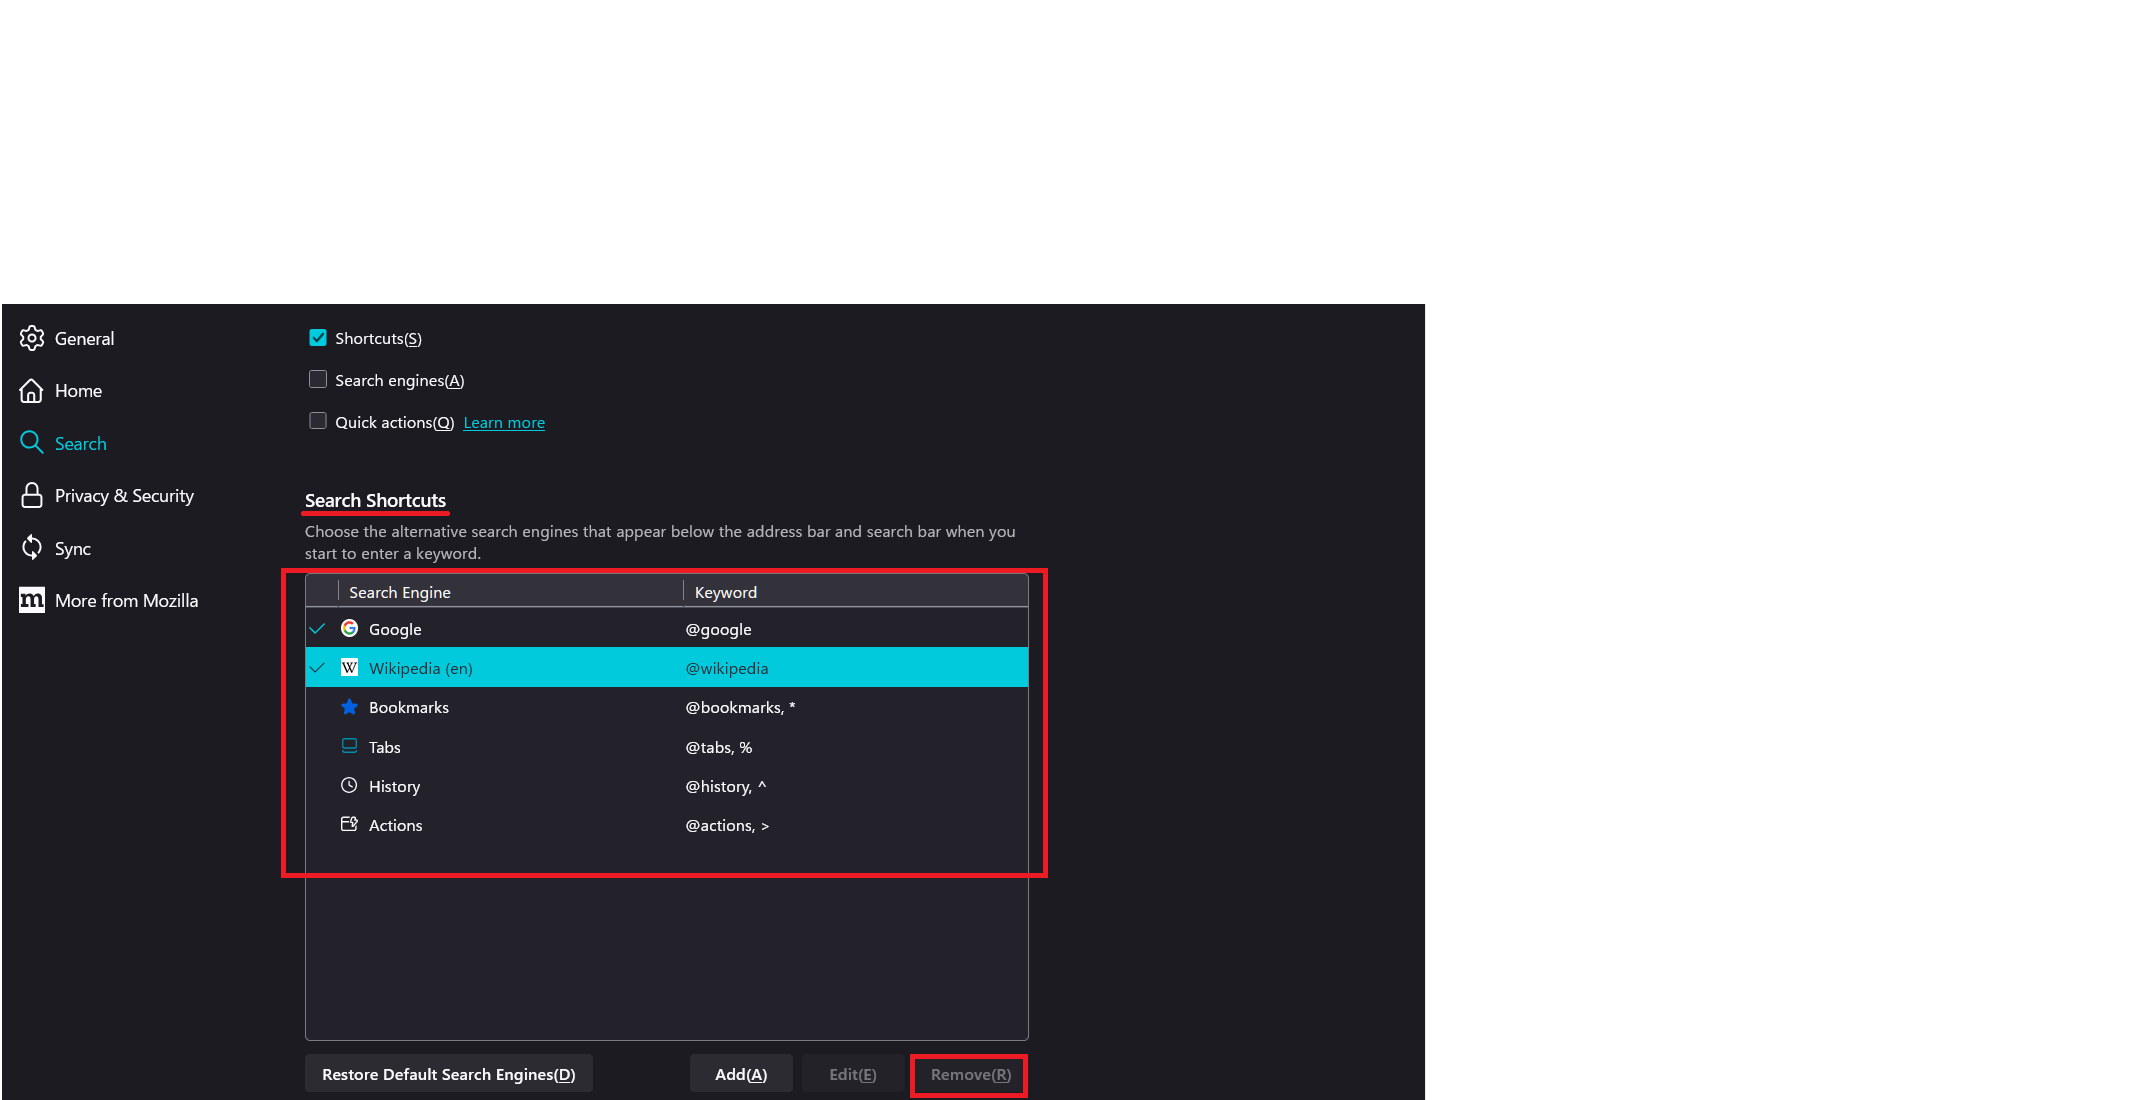Toggle the checkmark beside Wikipedia (en)
Viewport: 2147px width, 1100px height.
tap(318, 668)
